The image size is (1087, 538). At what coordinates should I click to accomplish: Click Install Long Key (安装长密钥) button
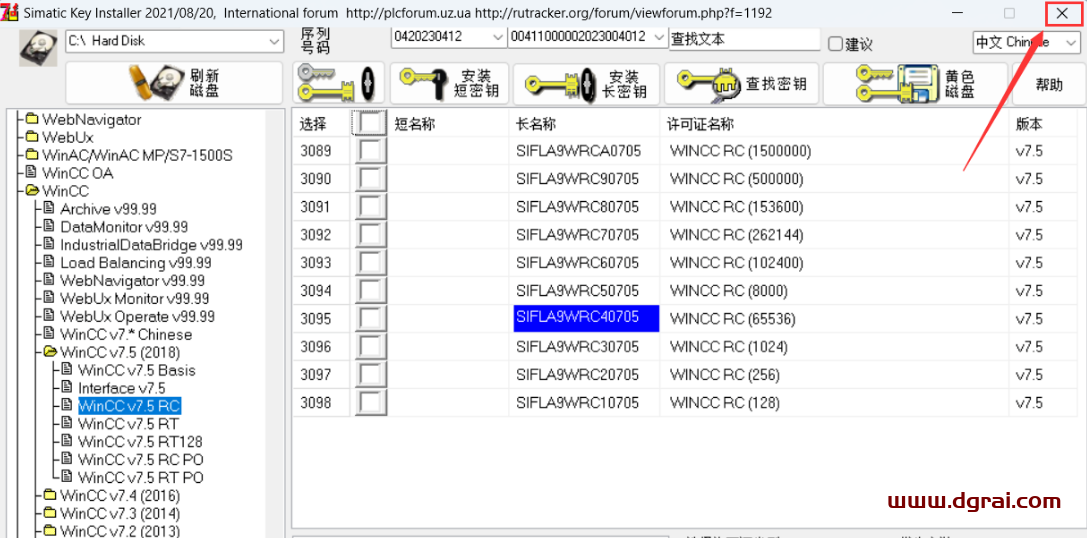click(586, 83)
